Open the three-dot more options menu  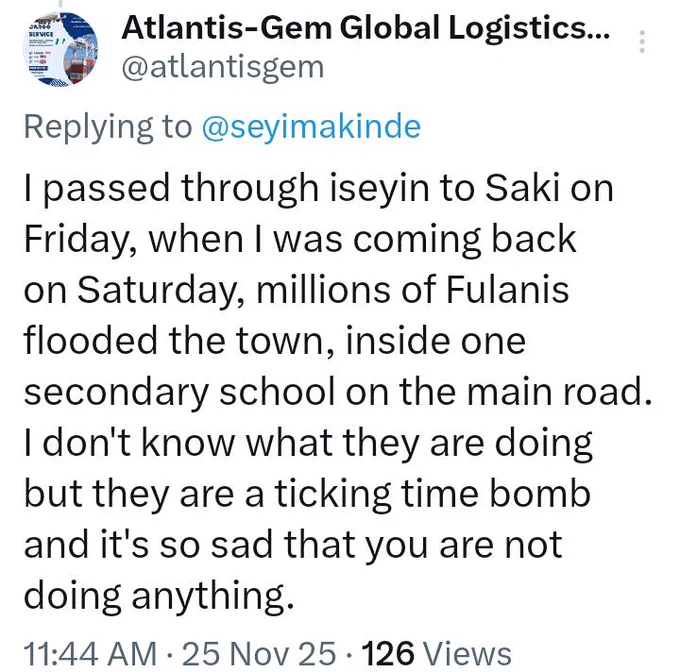click(642, 42)
